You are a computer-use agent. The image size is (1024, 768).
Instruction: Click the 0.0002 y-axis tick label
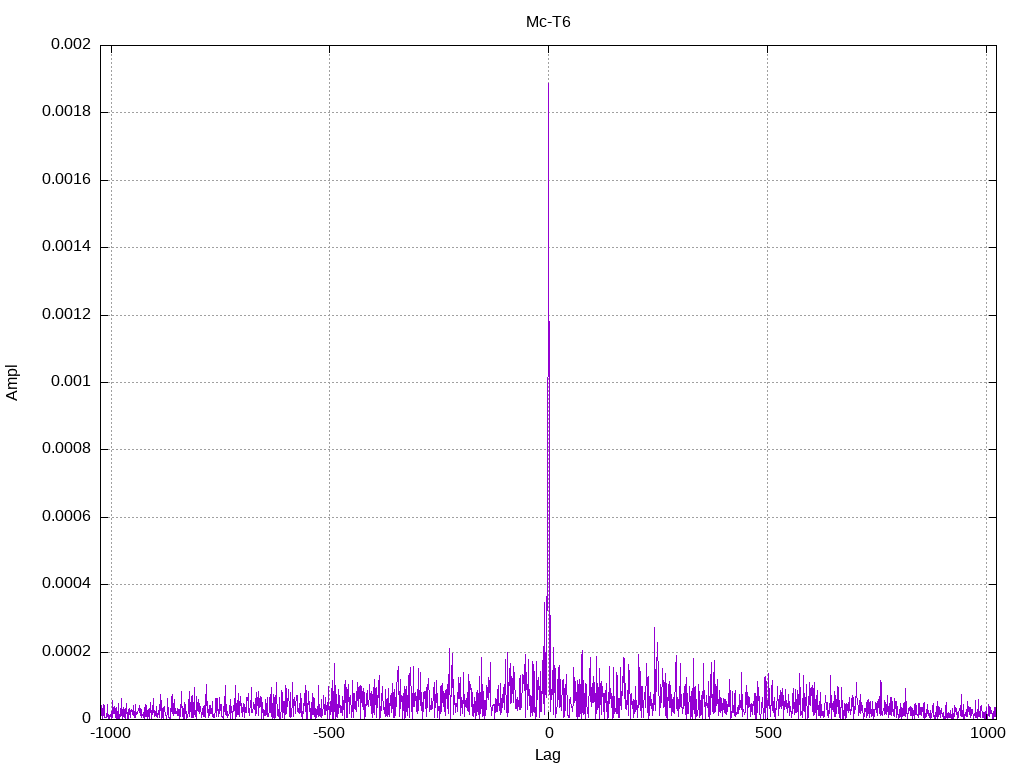[x=66, y=652]
